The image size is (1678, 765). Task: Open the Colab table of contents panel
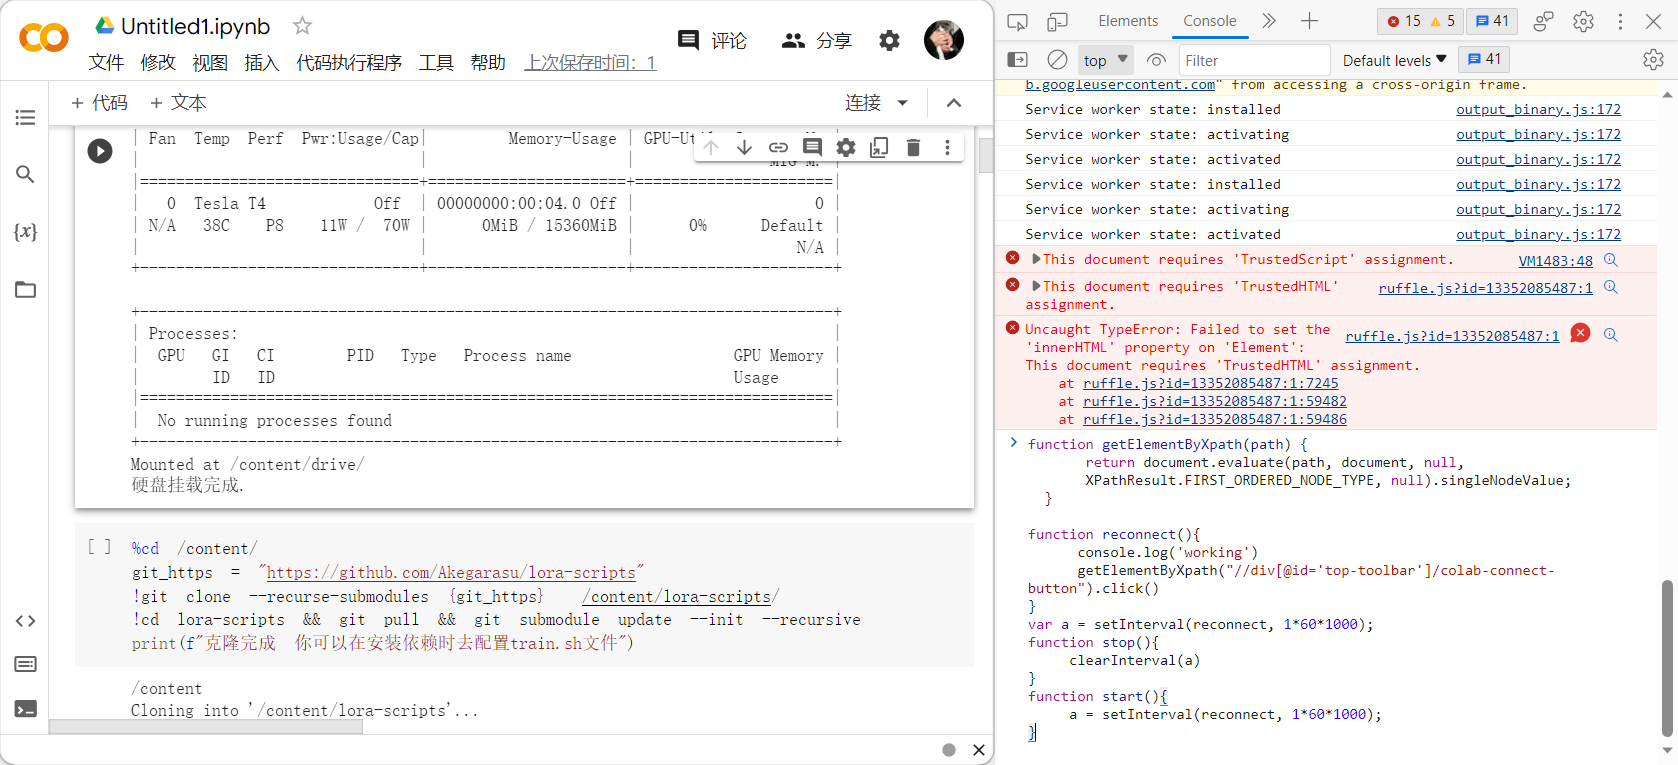pyautogui.click(x=25, y=118)
